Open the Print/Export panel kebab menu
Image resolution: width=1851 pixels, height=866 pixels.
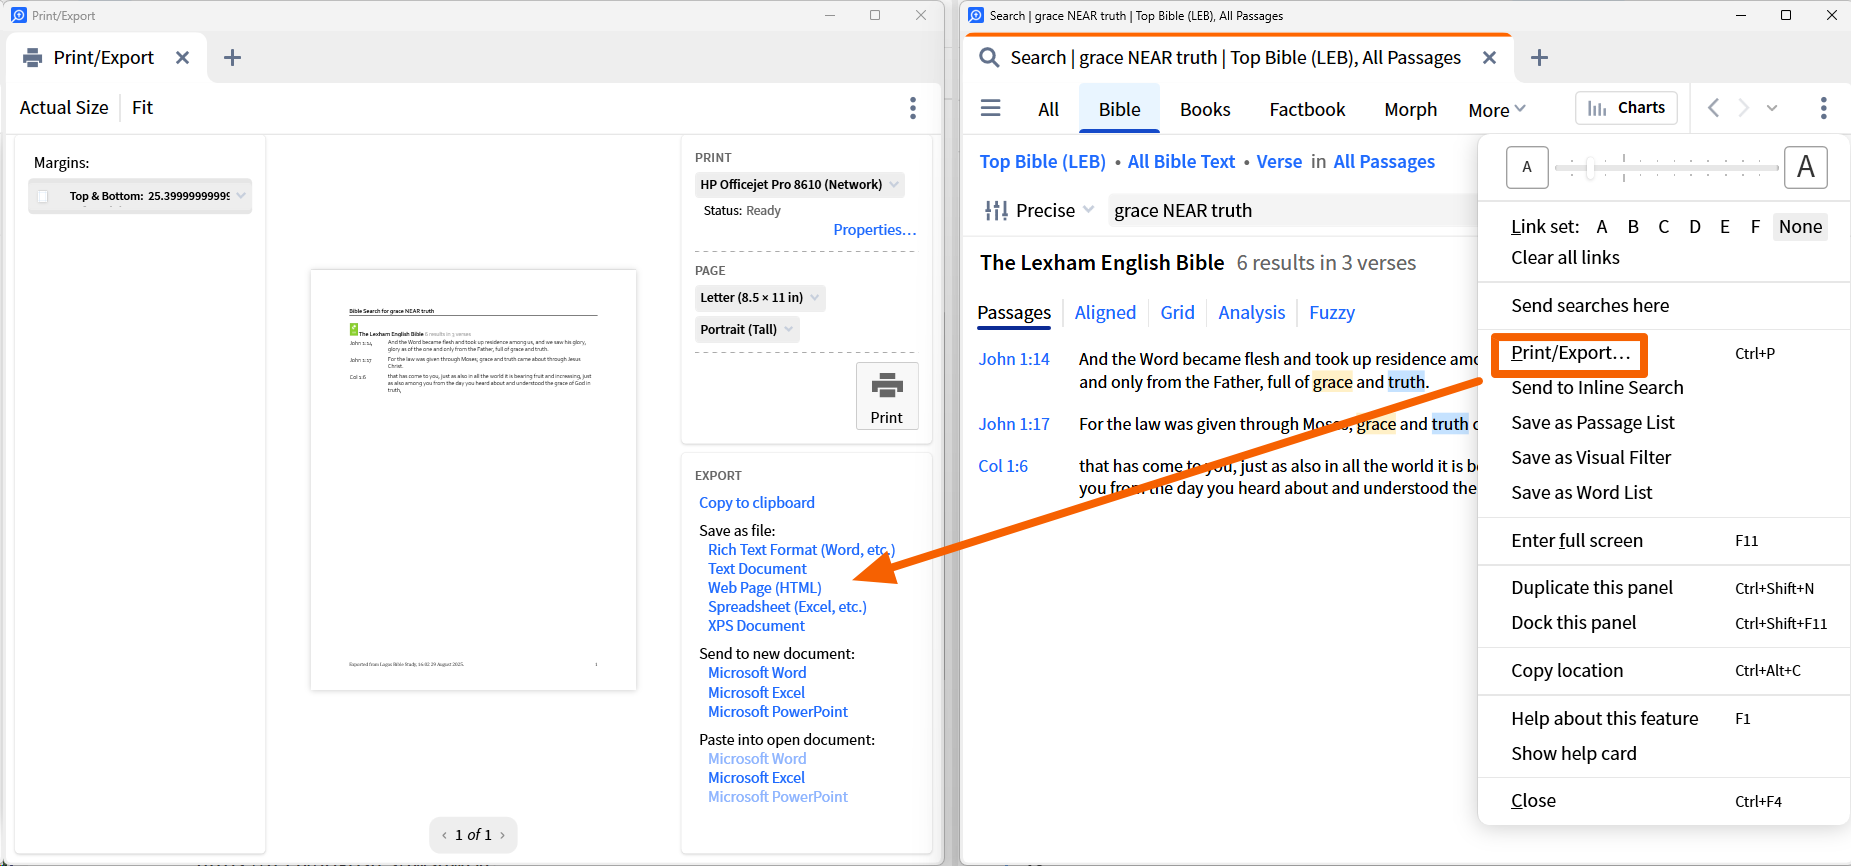tap(913, 108)
